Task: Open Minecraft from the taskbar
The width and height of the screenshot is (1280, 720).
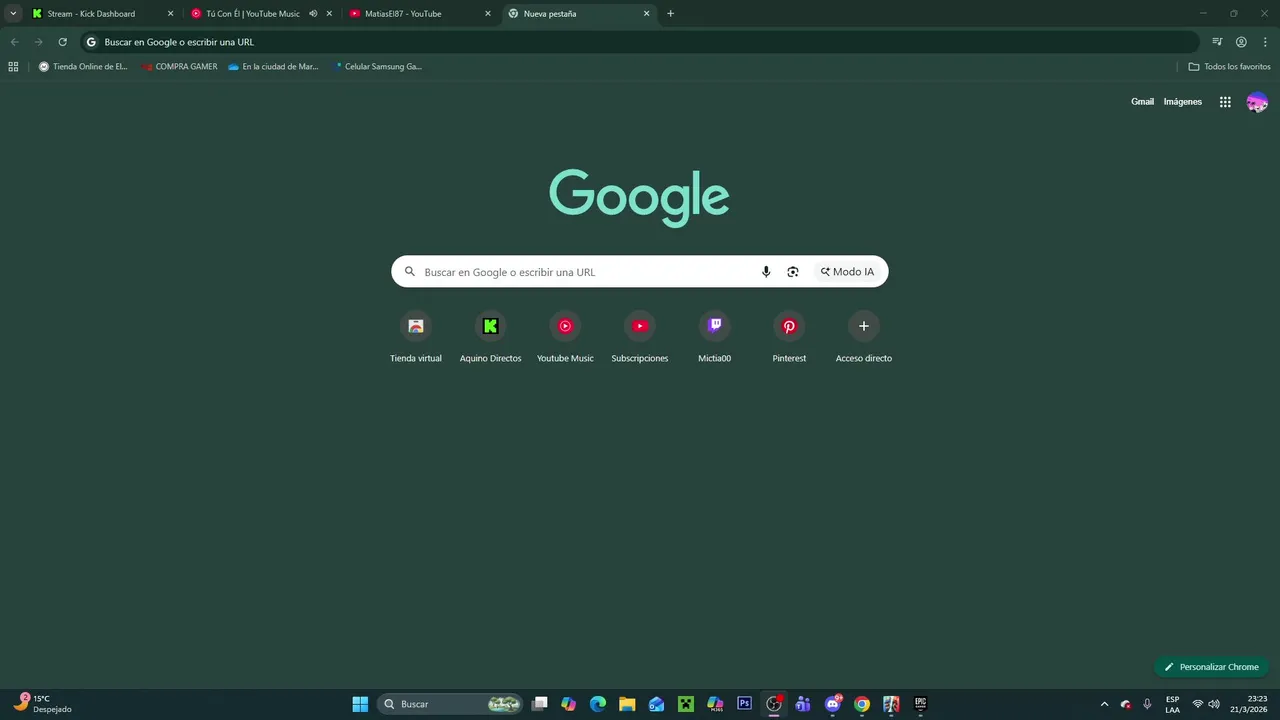Action: (686, 704)
